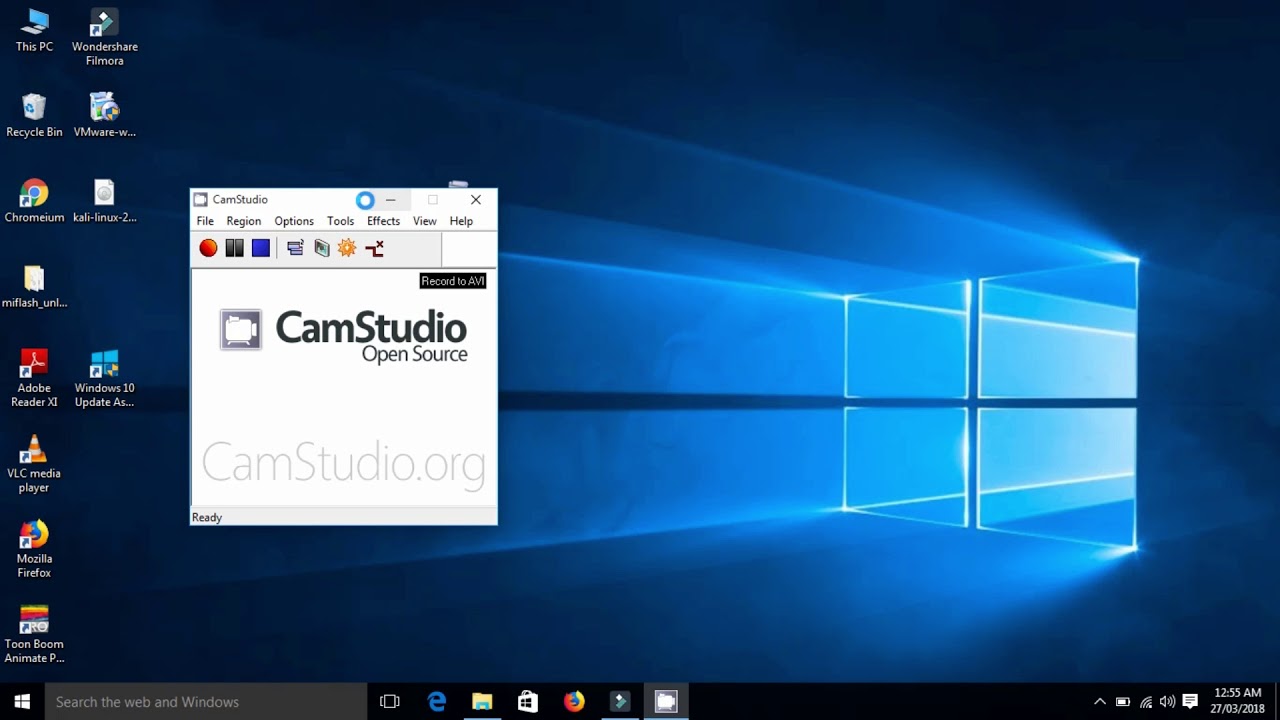The width and height of the screenshot is (1280, 720).
Task: Open the Help menu
Action: tap(461, 221)
